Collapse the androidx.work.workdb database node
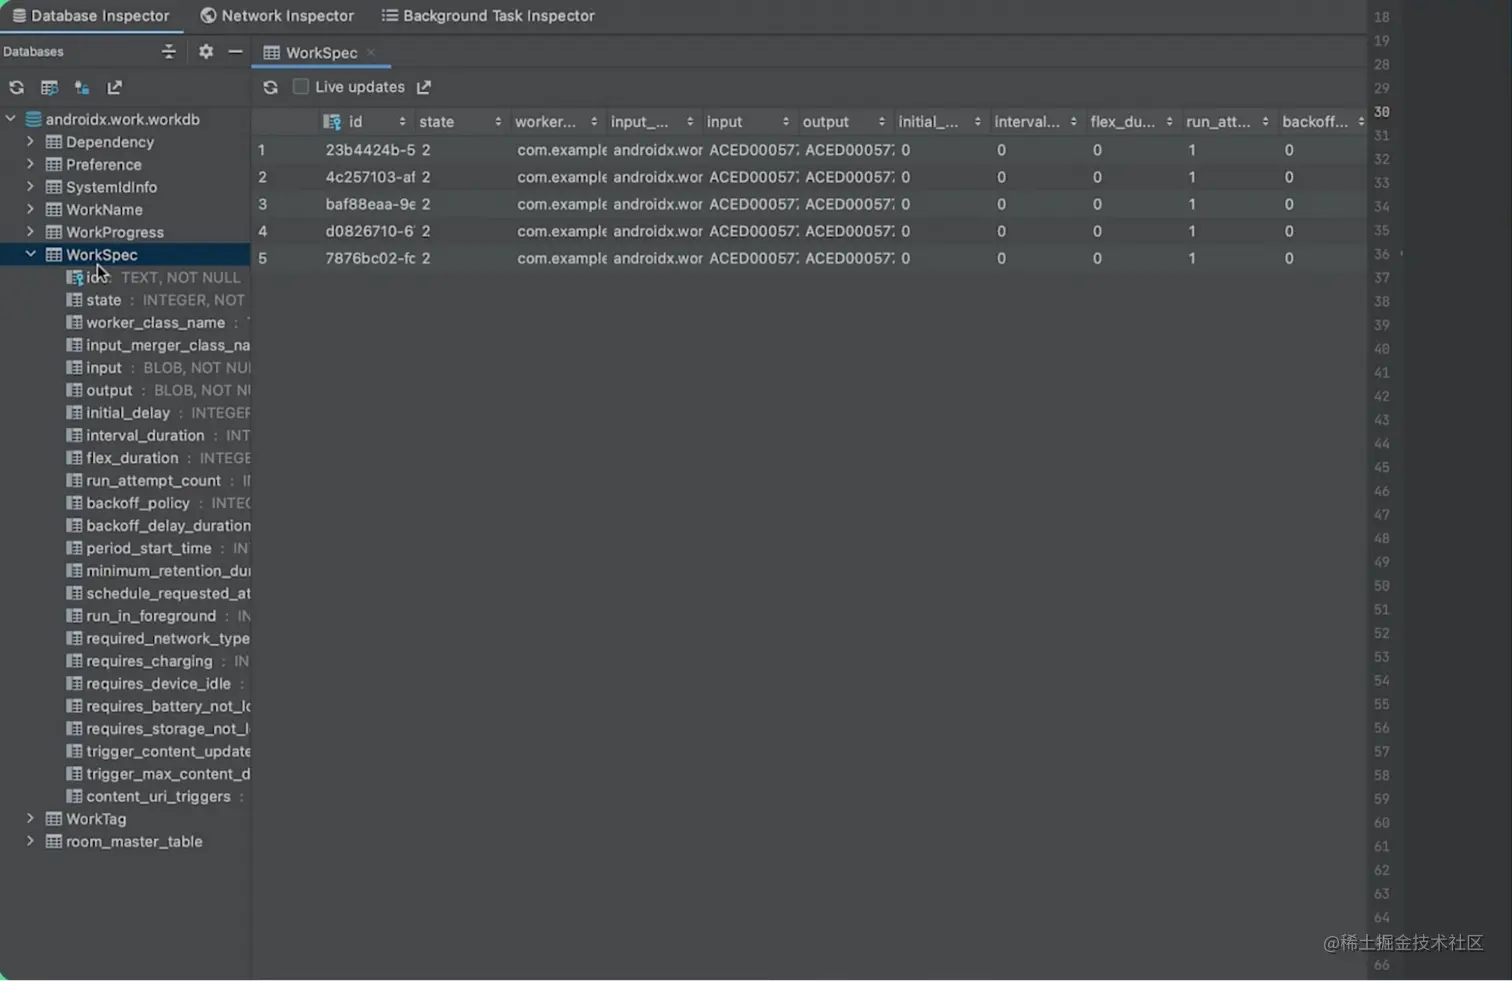Image resolution: width=1512 pixels, height=981 pixels. (x=11, y=119)
